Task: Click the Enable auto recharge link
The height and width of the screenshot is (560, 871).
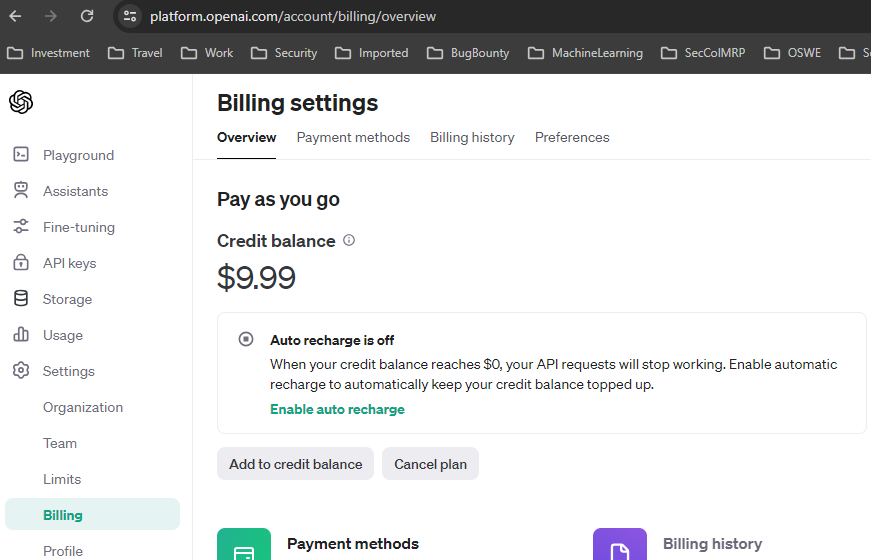Action: click(337, 409)
